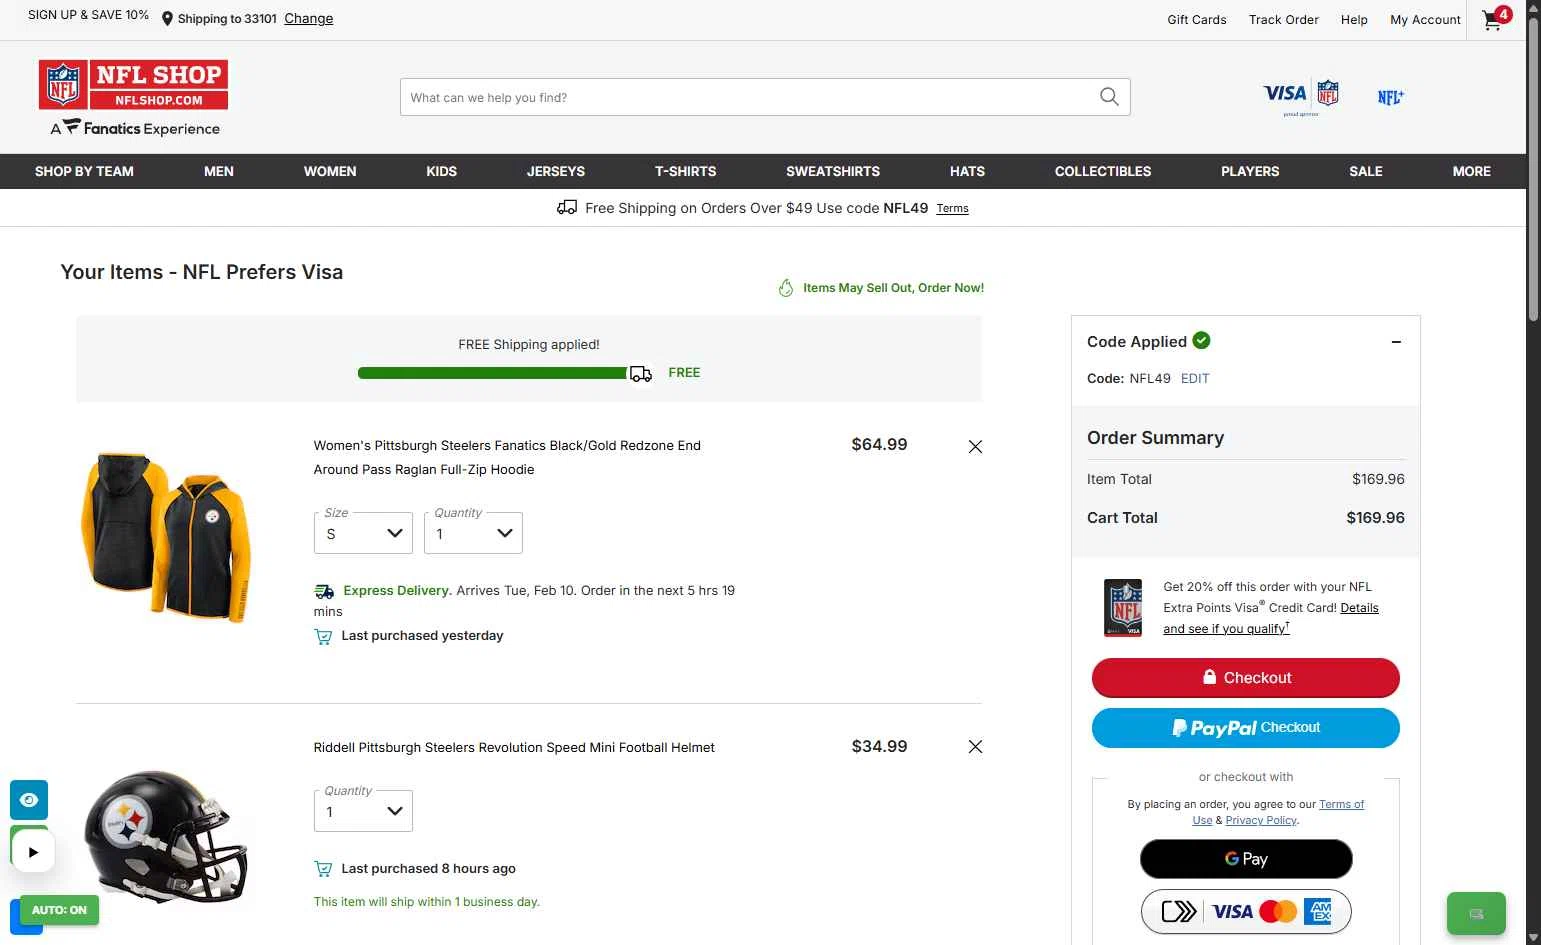Open the JERSEYS menu

point(556,171)
